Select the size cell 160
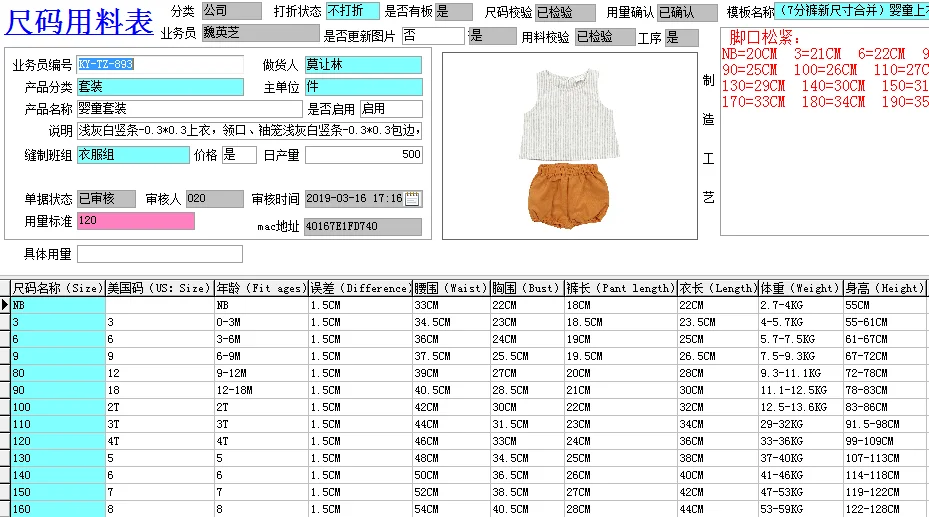 58,509
